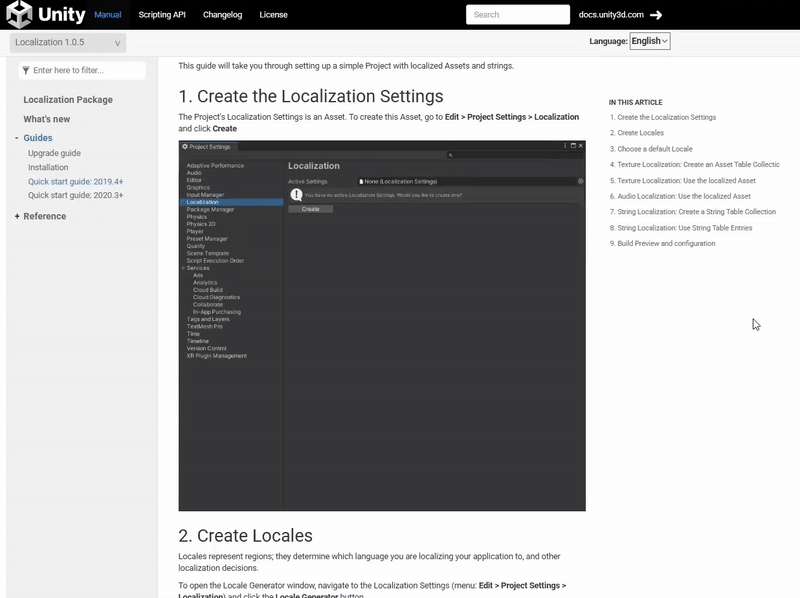This screenshot has width=800, height=598.
Task: Open the Localization 1.0.5 version dropdown
Action: [68, 42]
